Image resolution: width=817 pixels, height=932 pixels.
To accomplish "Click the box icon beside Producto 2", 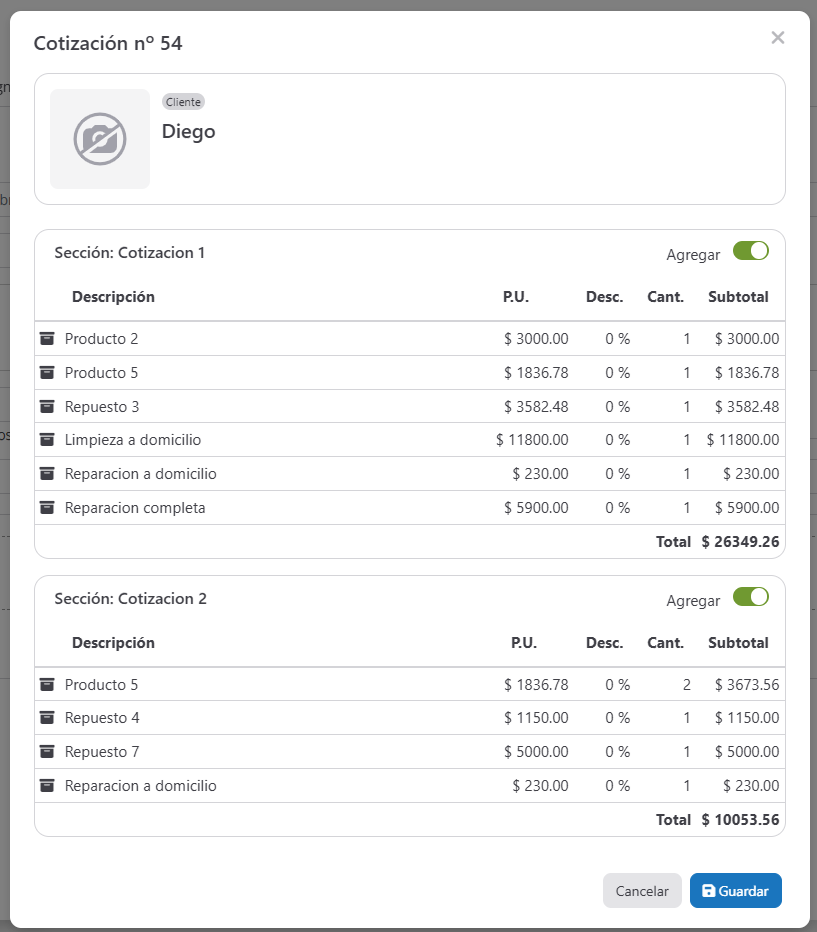I will coord(47,339).
